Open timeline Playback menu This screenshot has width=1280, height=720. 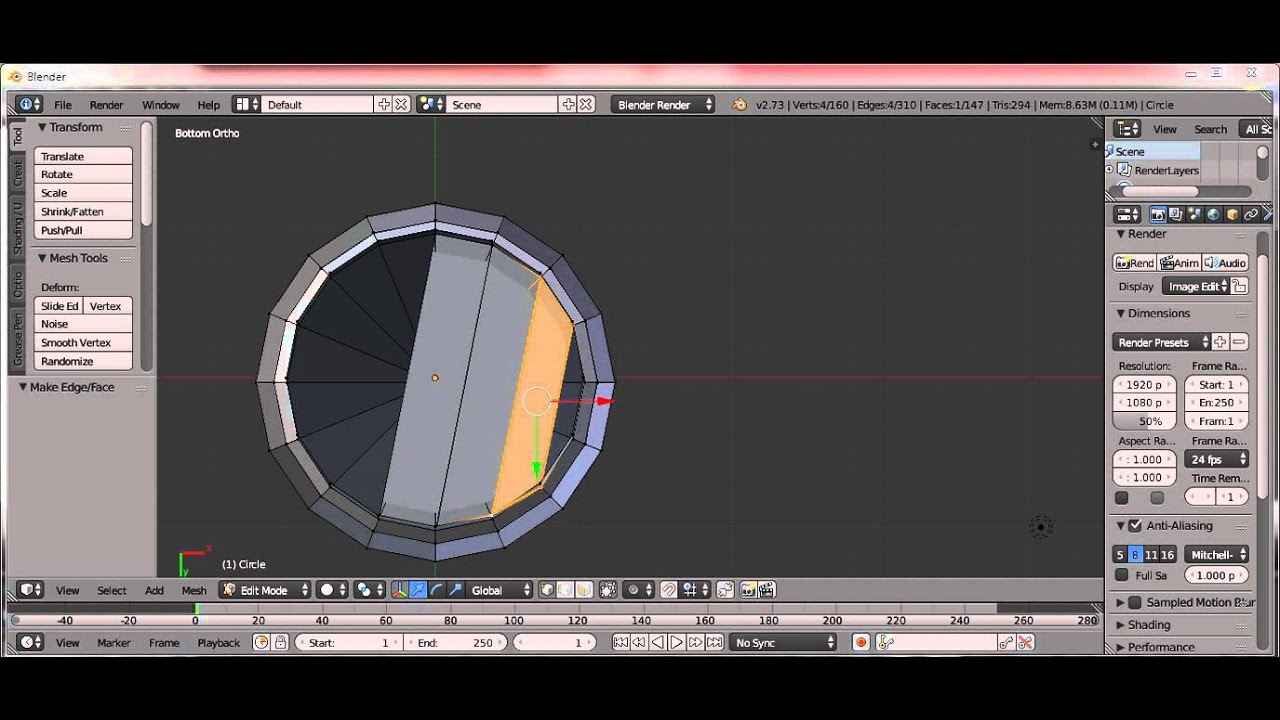[218, 642]
